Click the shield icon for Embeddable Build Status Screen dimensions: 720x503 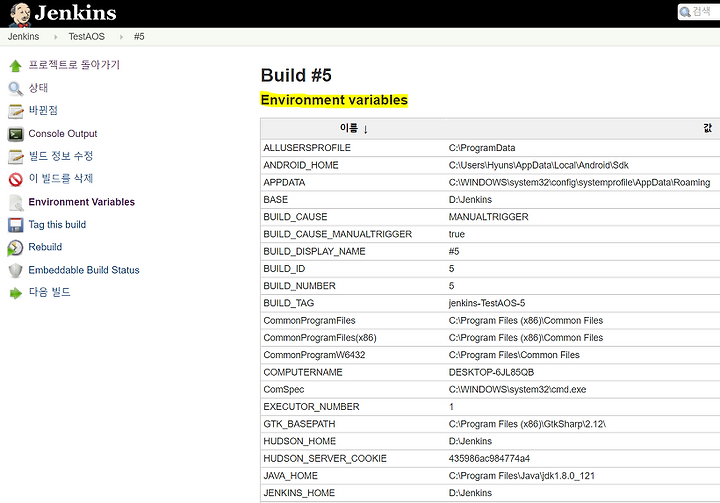(15, 271)
